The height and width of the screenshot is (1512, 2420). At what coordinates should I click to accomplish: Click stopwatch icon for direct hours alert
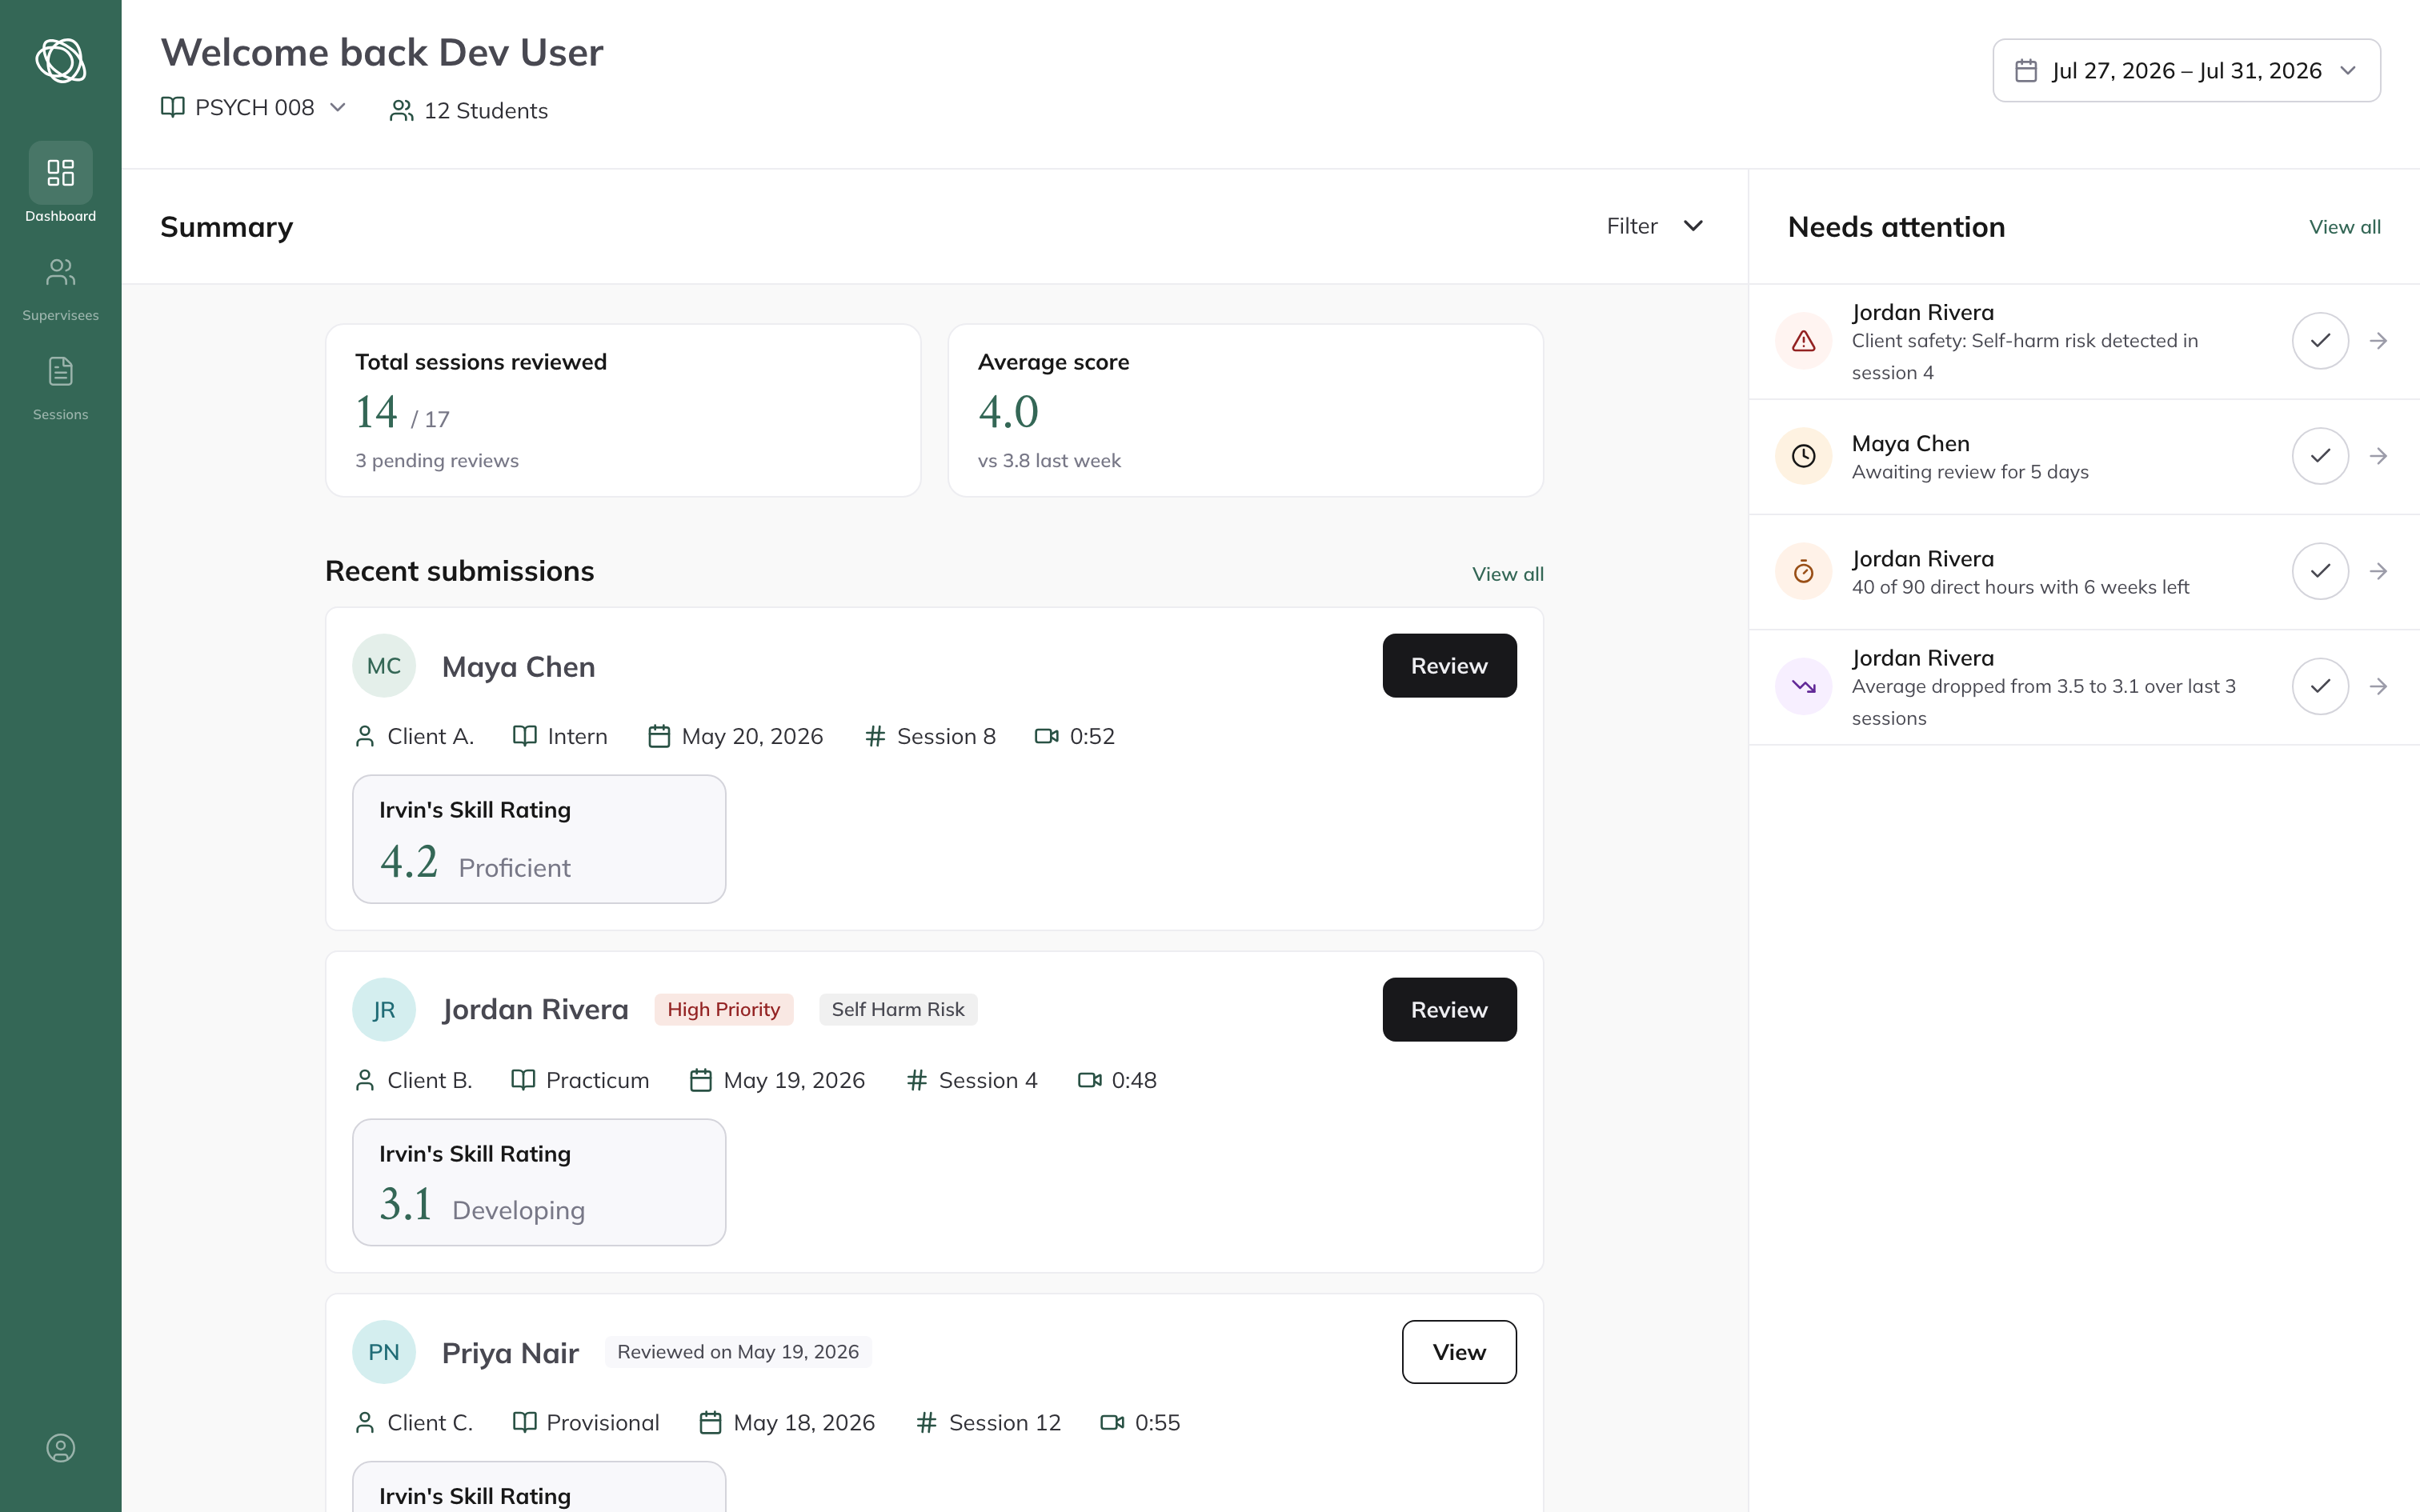[1803, 571]
